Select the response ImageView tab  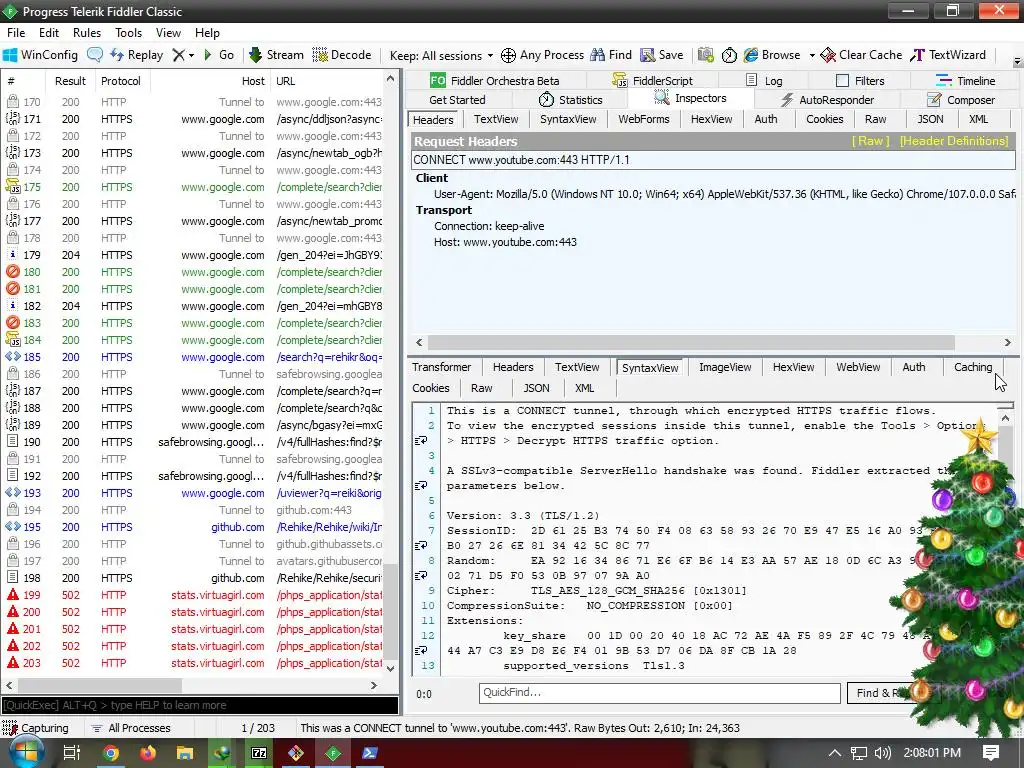pos(725,367)
